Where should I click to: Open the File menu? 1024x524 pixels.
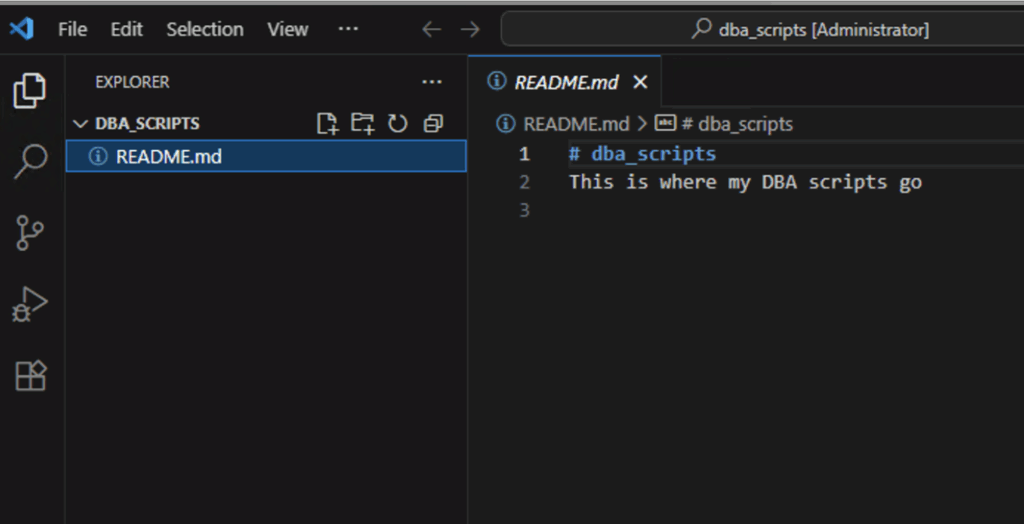pyautogui.click(x=72, y=29)
